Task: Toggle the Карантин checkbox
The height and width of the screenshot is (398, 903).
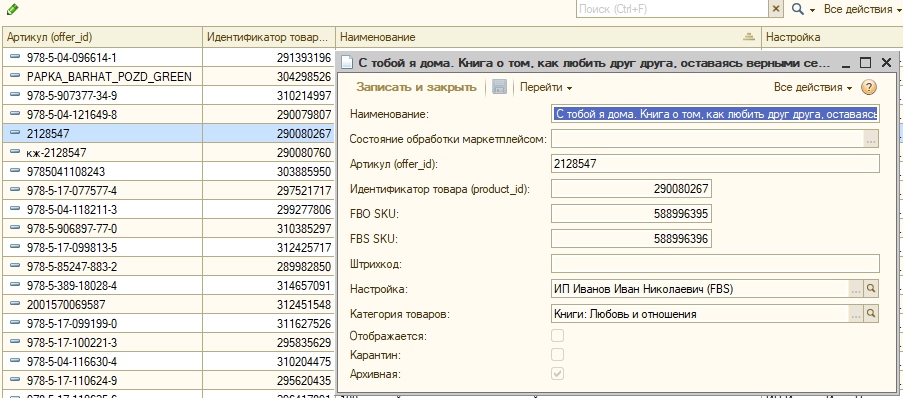Action: tap(557, 354)
